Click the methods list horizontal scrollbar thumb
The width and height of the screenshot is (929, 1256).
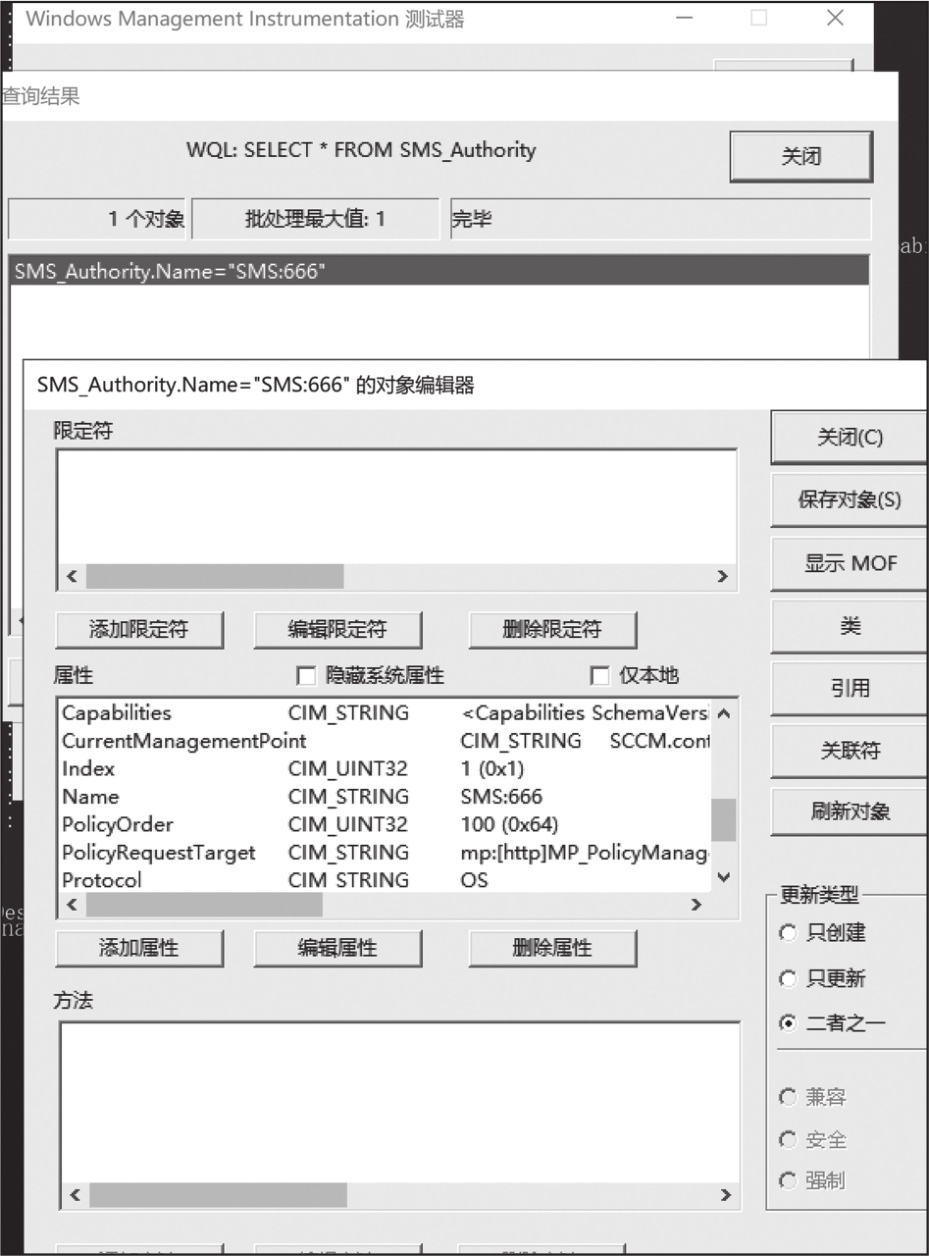pos(218,1195)
